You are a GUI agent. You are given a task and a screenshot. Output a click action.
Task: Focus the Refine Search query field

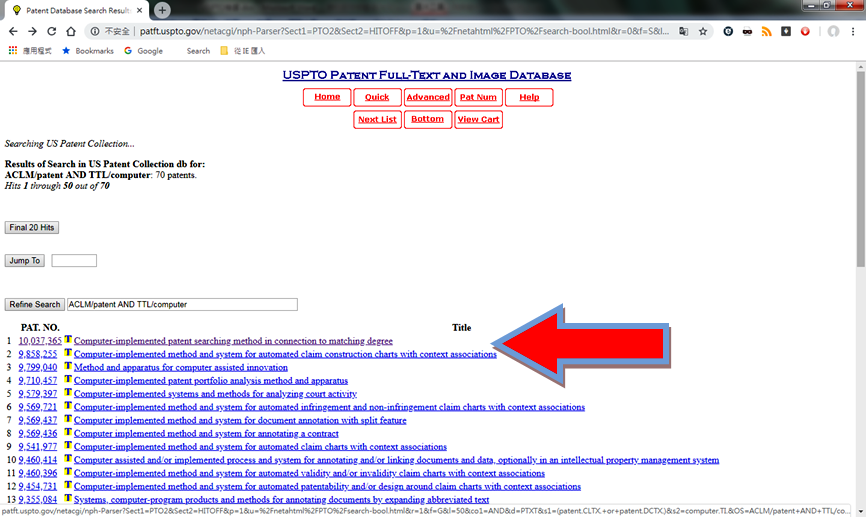point(182,304)
